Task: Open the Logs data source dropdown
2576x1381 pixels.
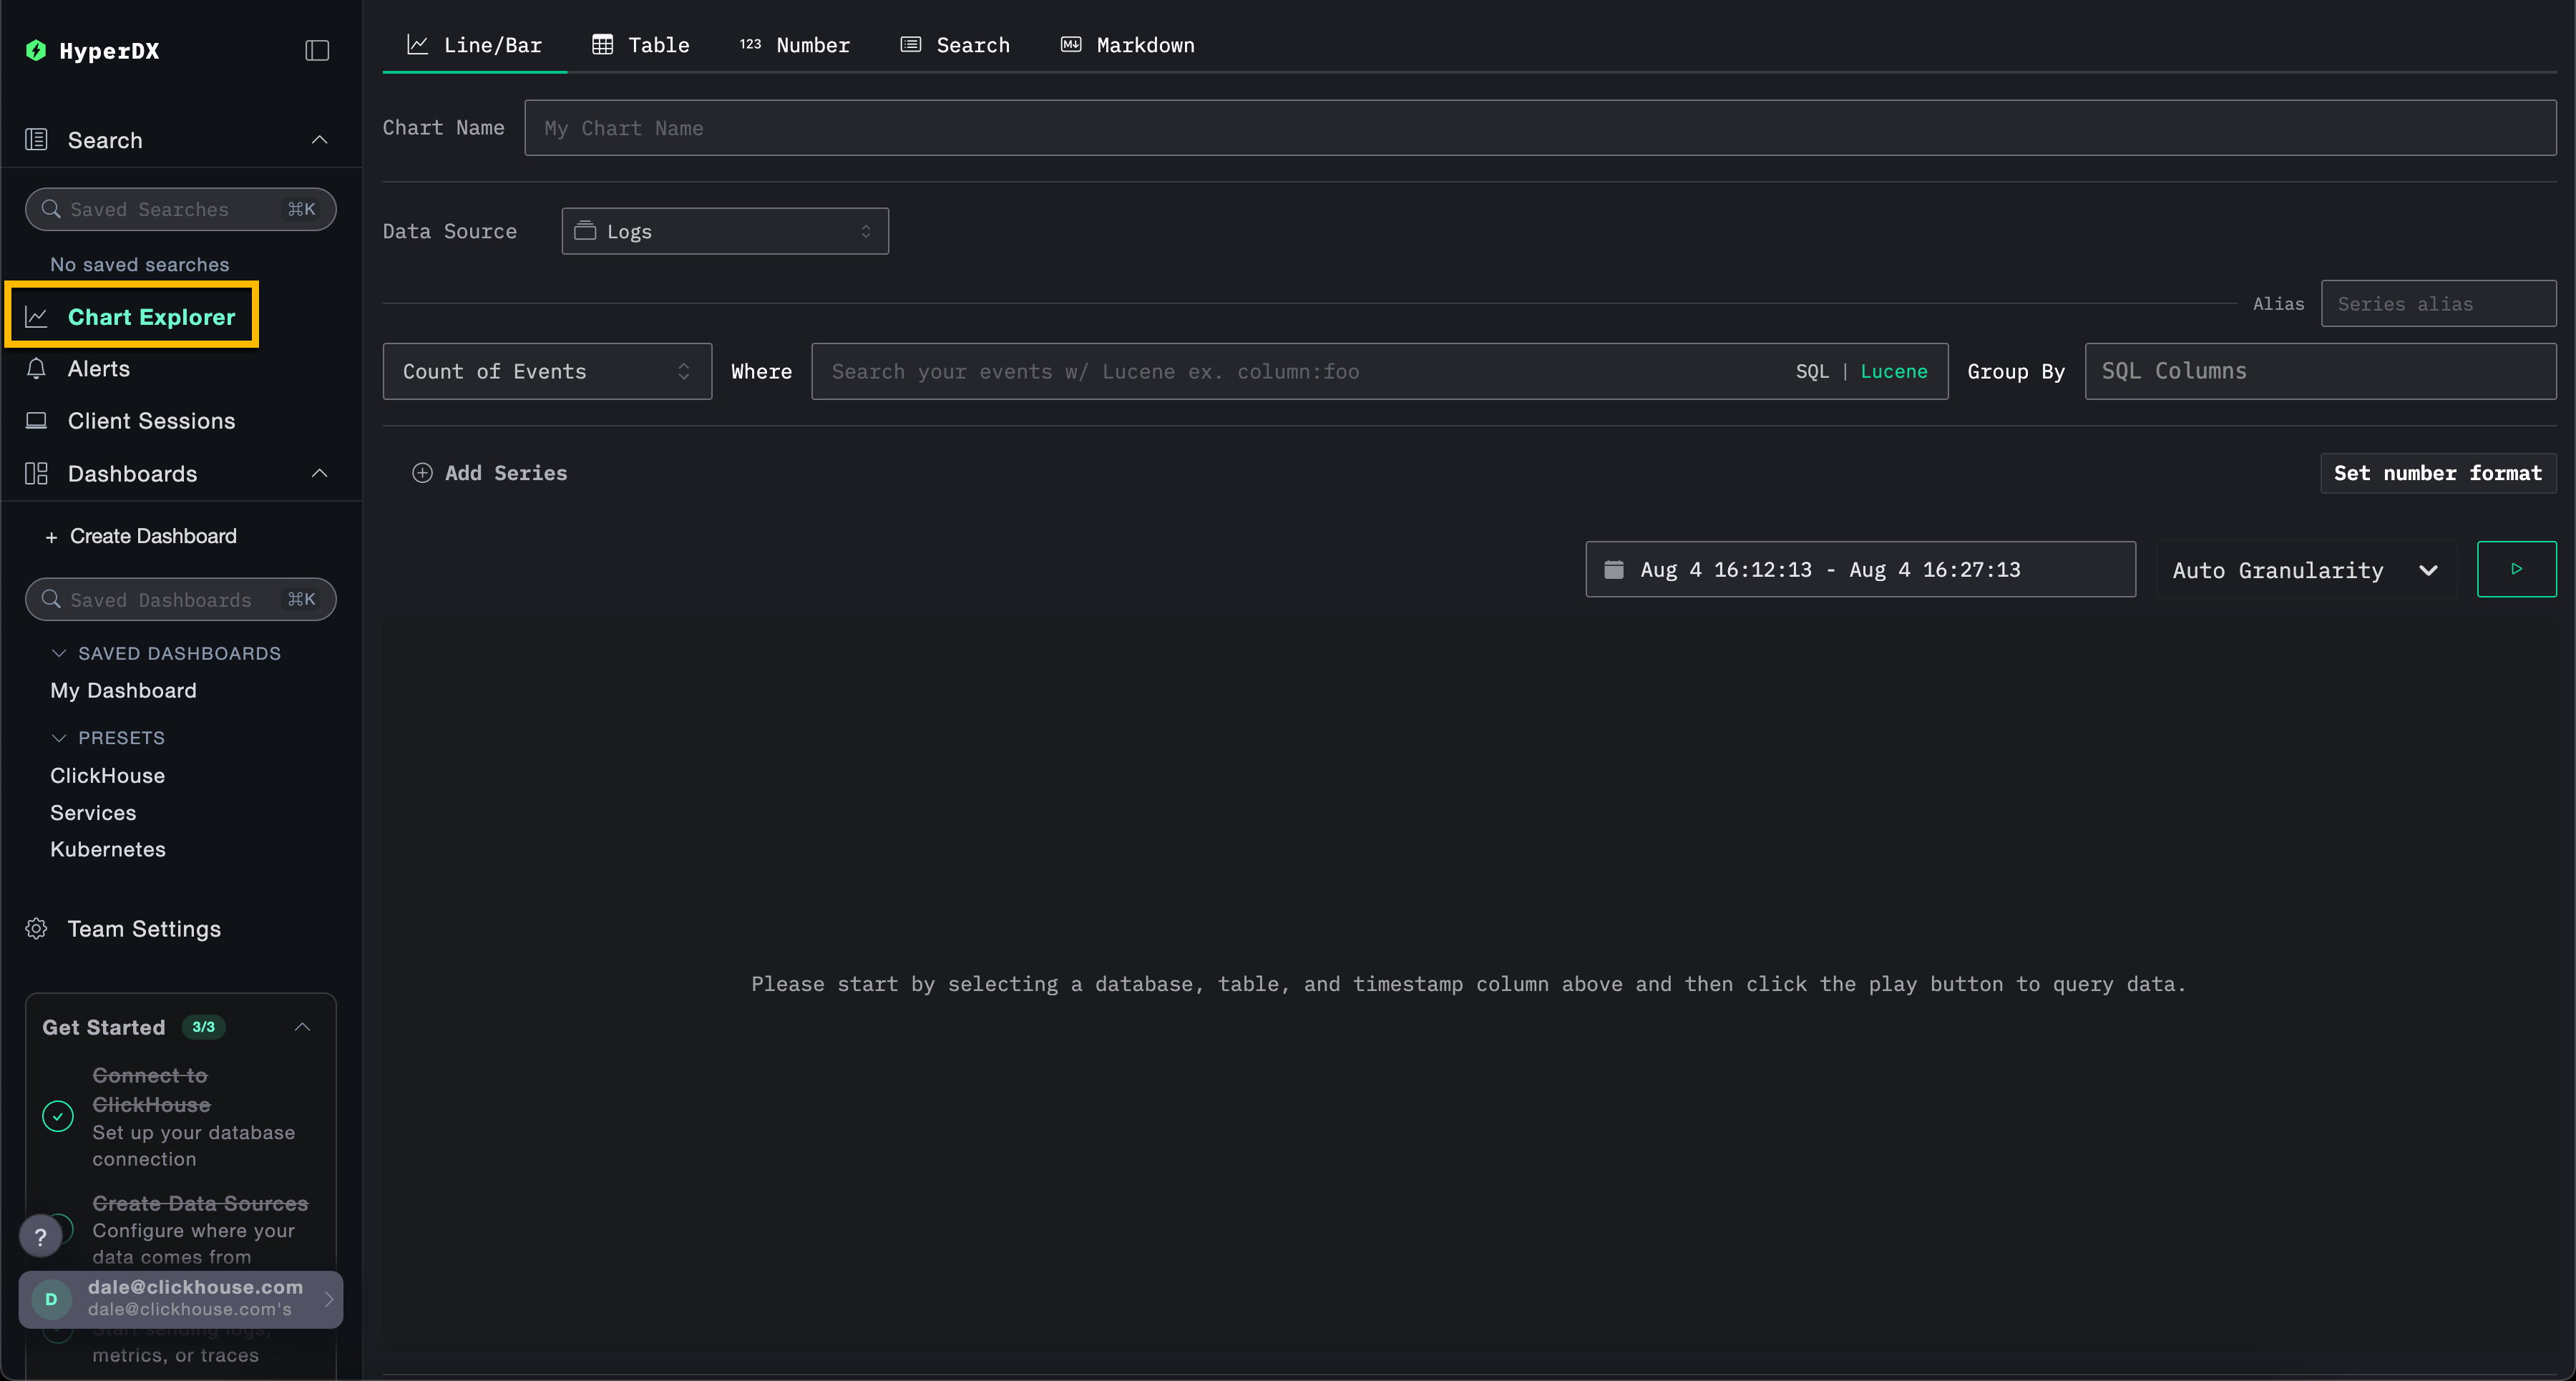Action: pyautogui.click(x=724, y=231)
